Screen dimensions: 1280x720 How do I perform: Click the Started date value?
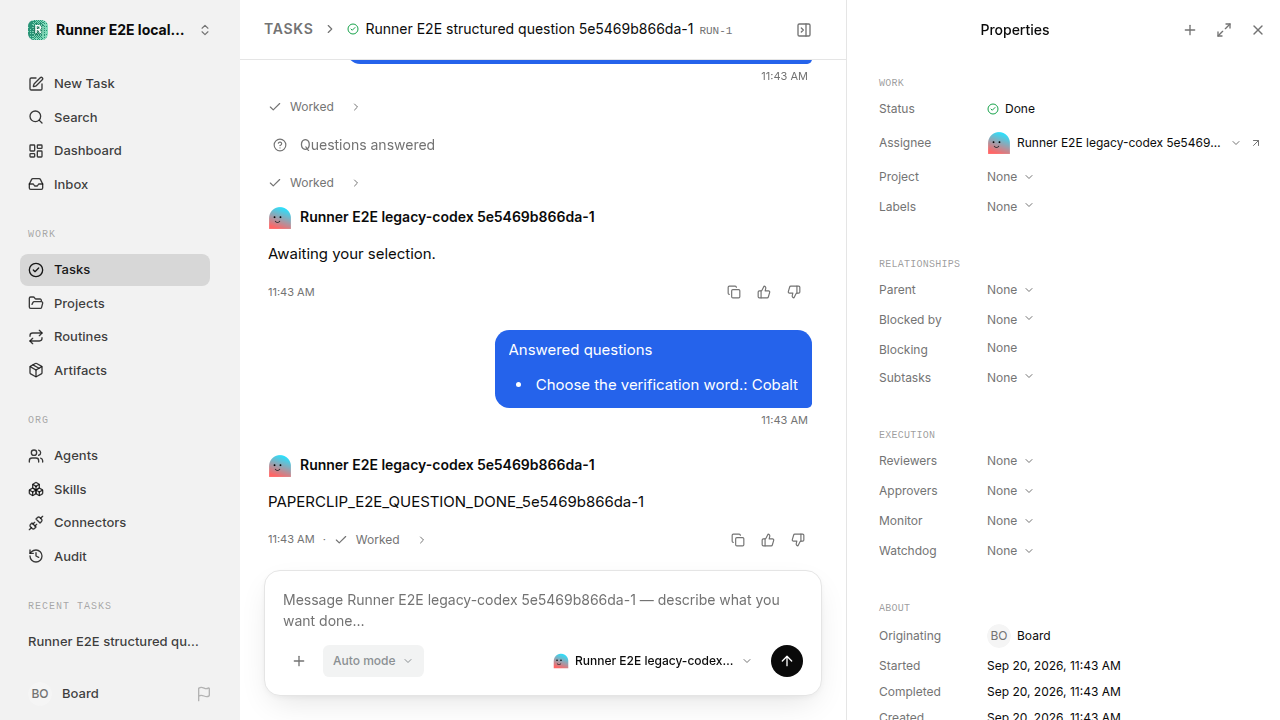point(1053,666)
